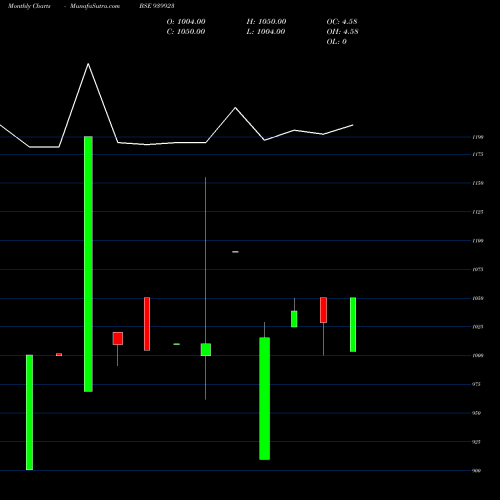Select the 'L: 1004.00' low value
The image size is (500, 500).
click(266, 32)
